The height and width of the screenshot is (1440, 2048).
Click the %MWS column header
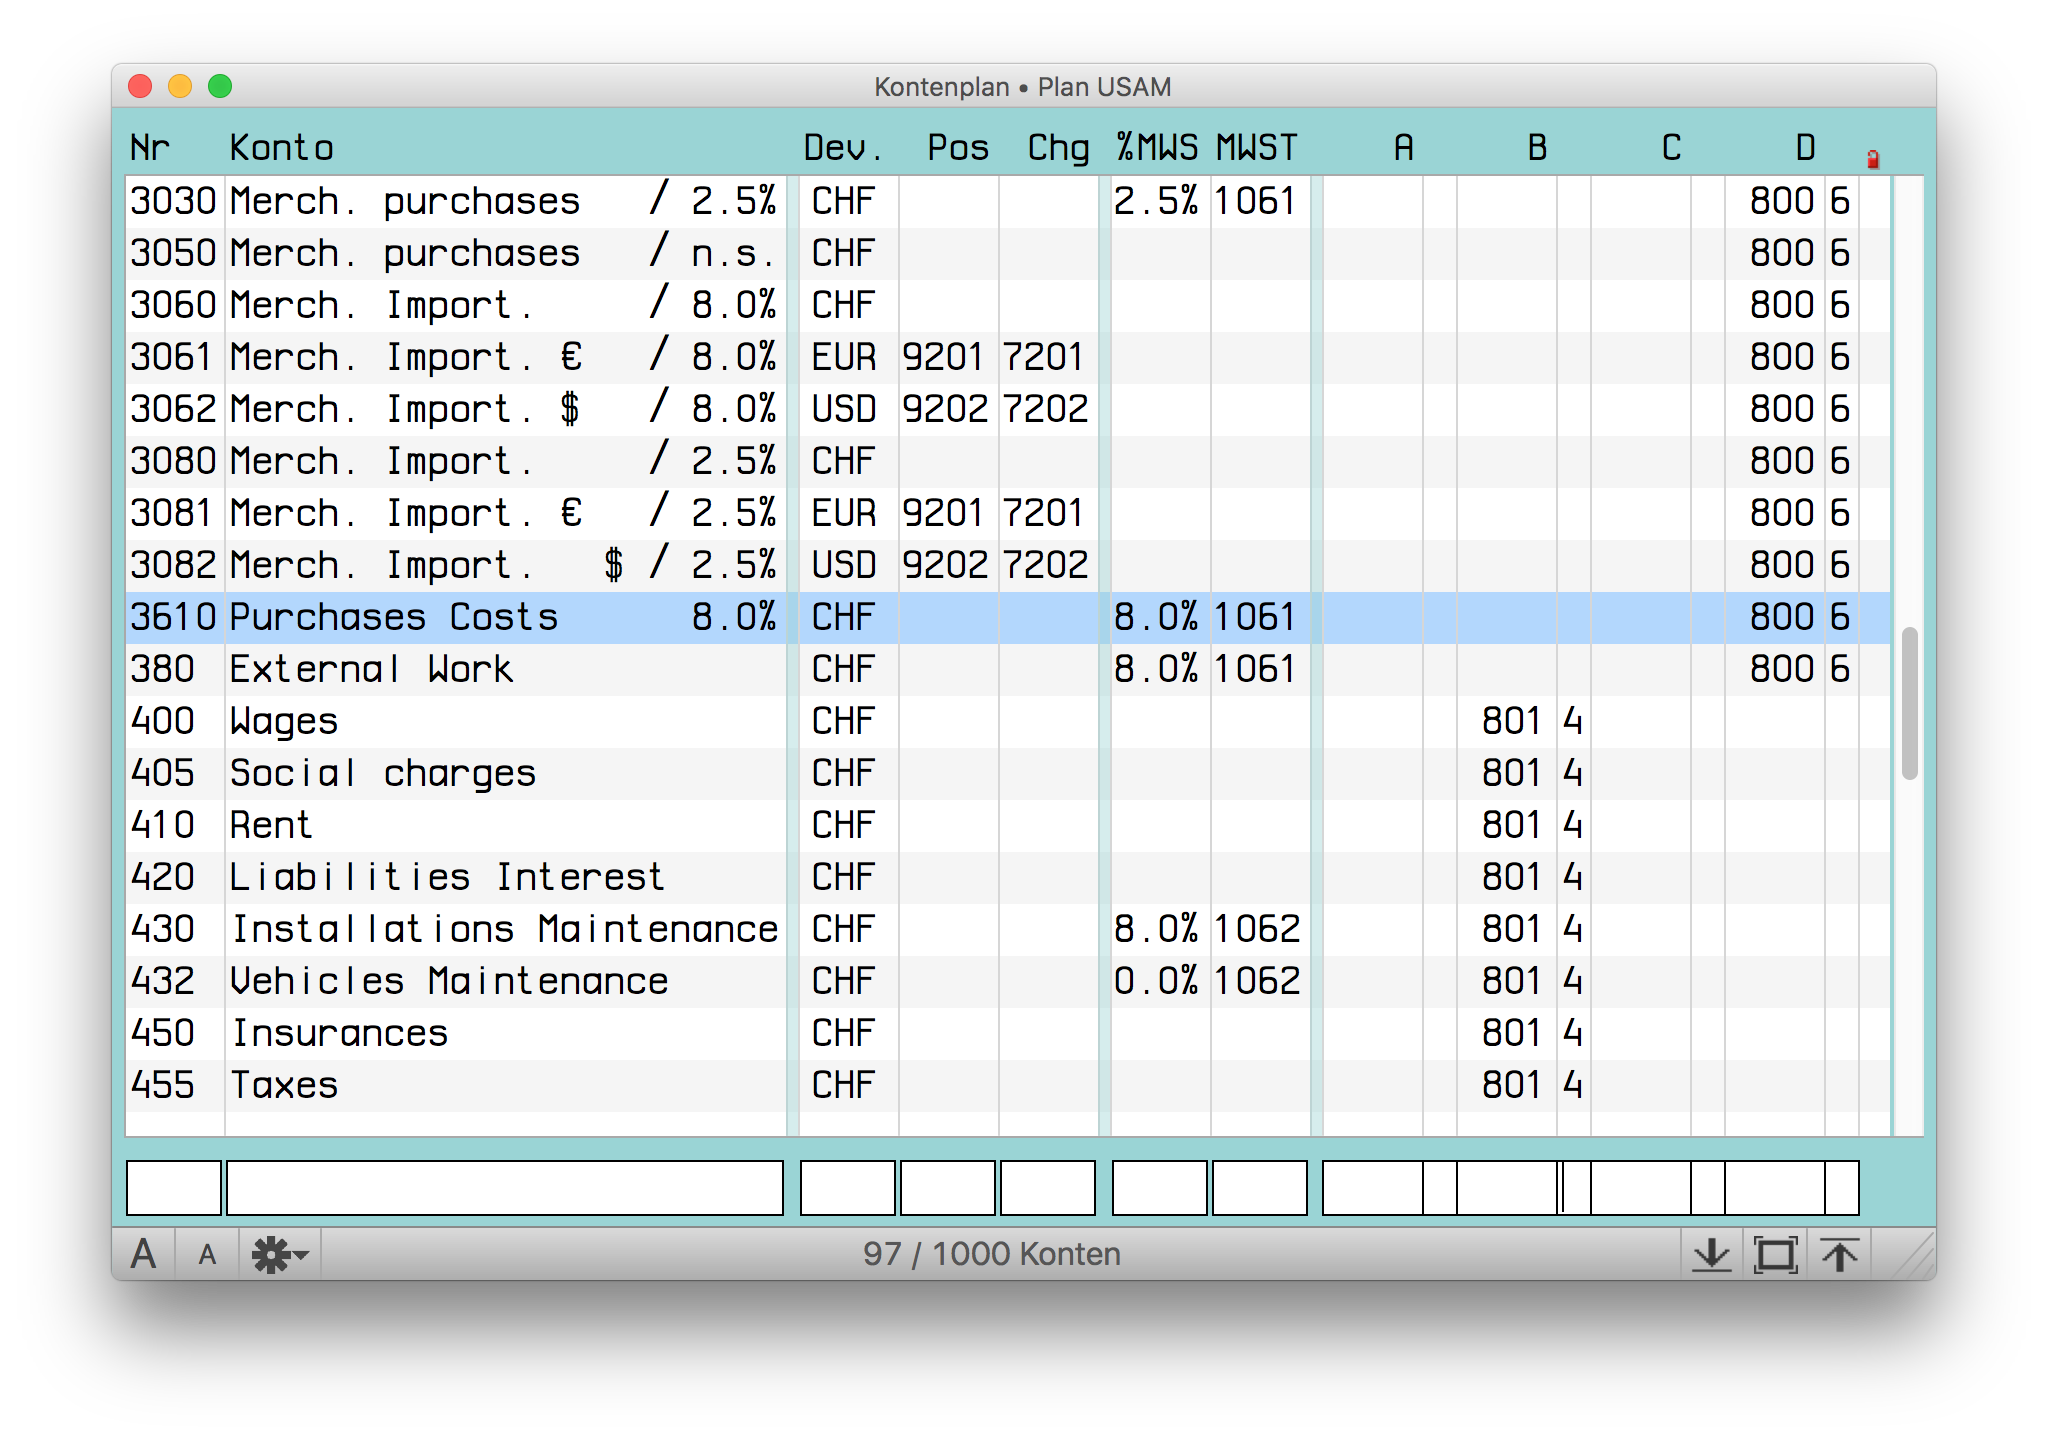coord(1157,148)
